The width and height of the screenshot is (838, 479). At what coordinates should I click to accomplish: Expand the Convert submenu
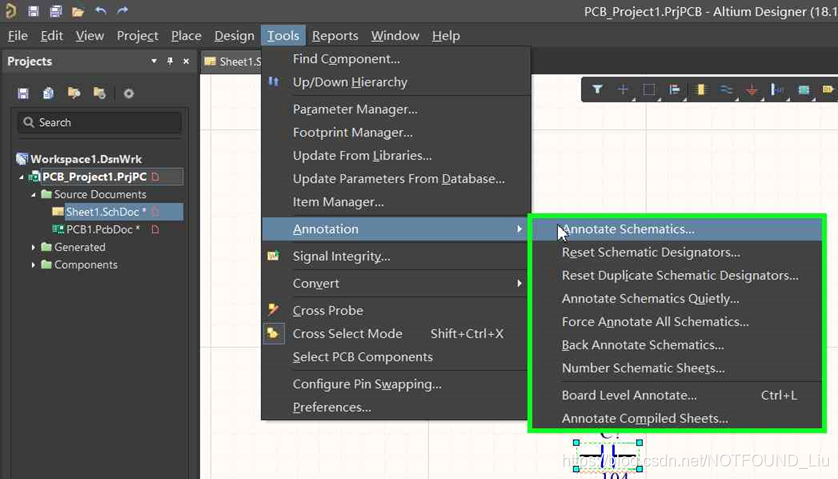[395, 283]
